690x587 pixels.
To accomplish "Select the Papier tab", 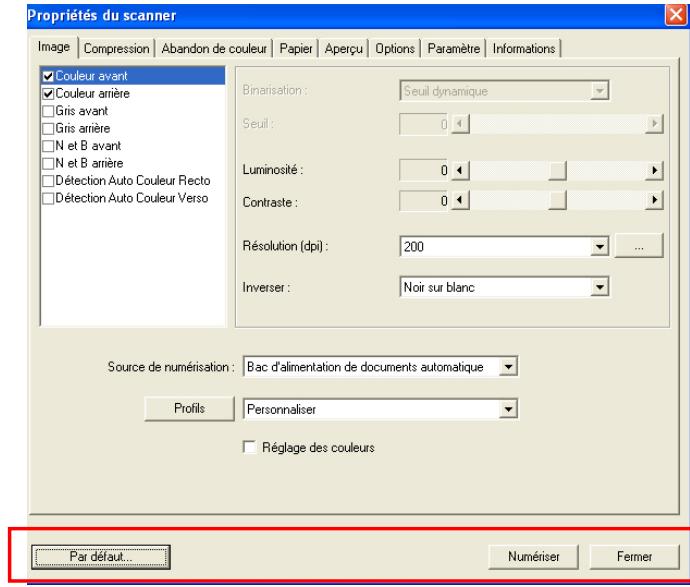I will pyautogui.click(x=296, y=48).
